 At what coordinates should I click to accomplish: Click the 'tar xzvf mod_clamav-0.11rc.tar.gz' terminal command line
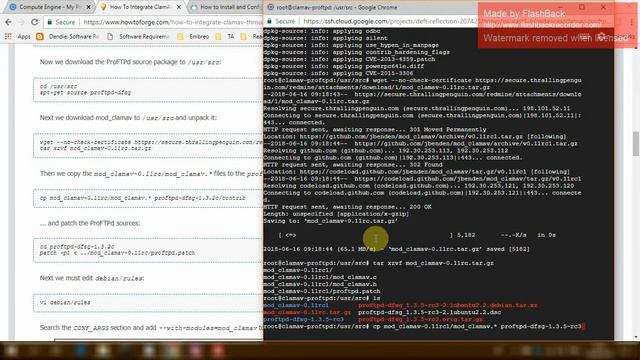(378, 263)
